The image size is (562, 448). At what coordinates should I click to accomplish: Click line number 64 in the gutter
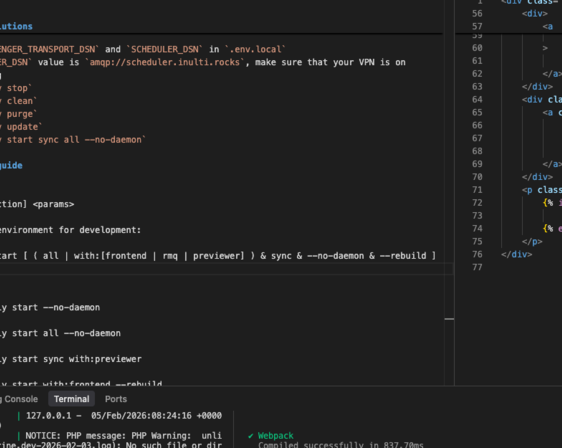click(477, 99)
